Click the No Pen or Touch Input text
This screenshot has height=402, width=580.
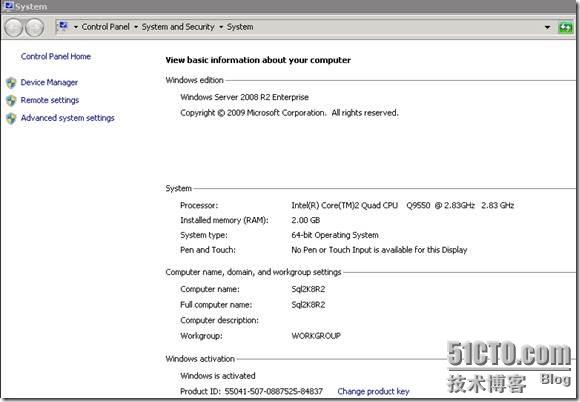[379, 250]
